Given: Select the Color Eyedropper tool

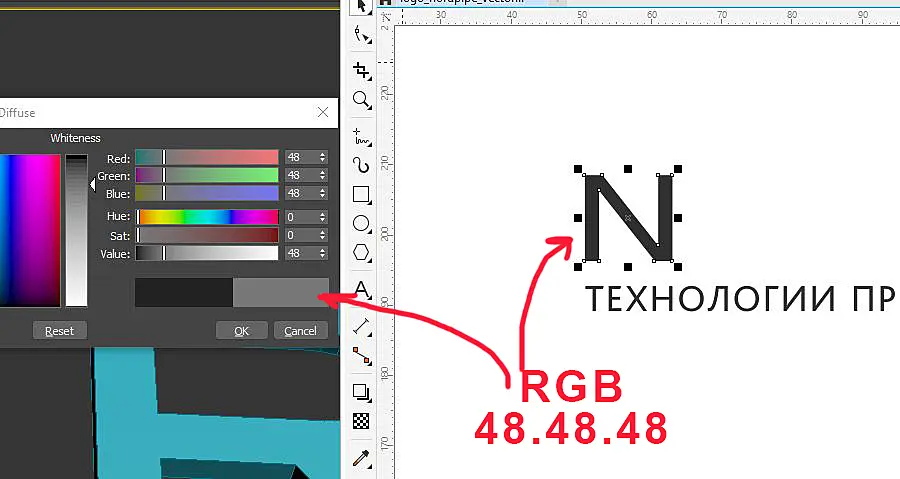Looking at the screenshot, I should (x=361, y=458).
